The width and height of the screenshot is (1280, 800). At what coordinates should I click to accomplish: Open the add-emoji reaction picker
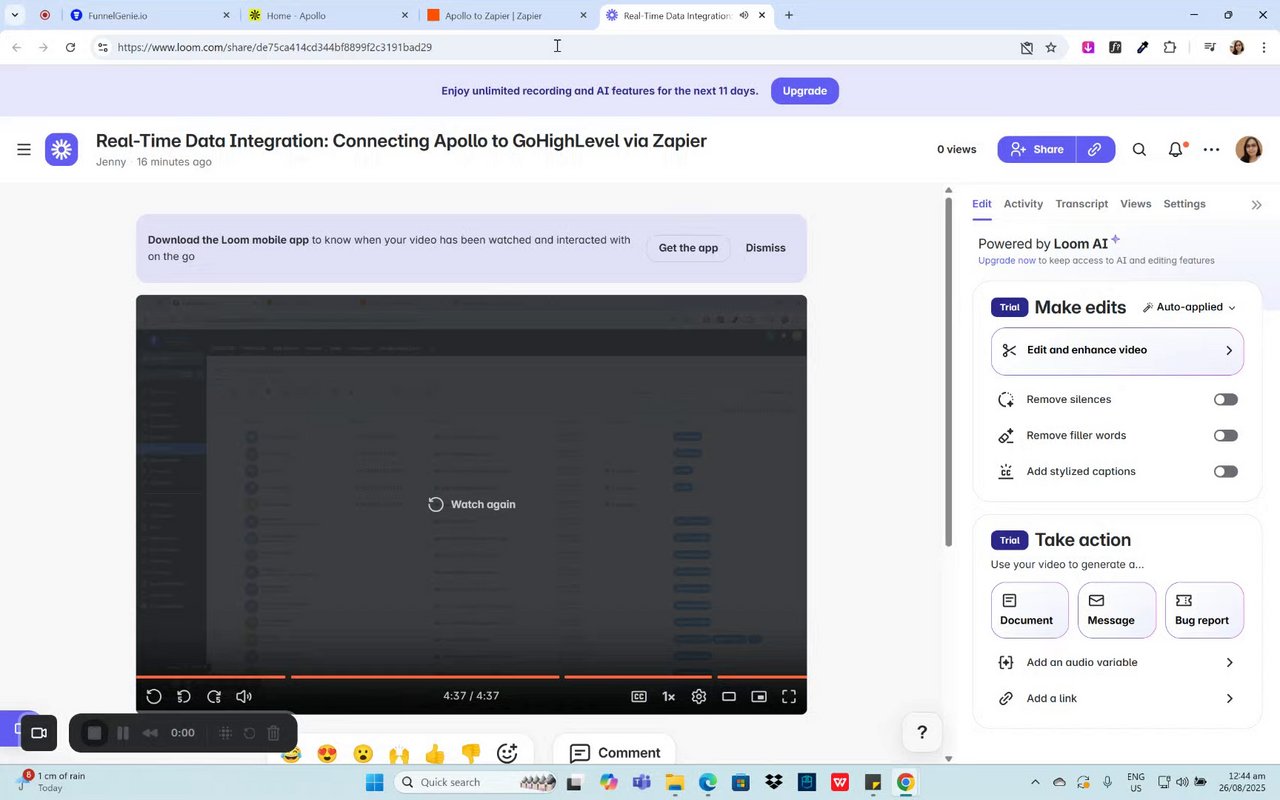507,753
